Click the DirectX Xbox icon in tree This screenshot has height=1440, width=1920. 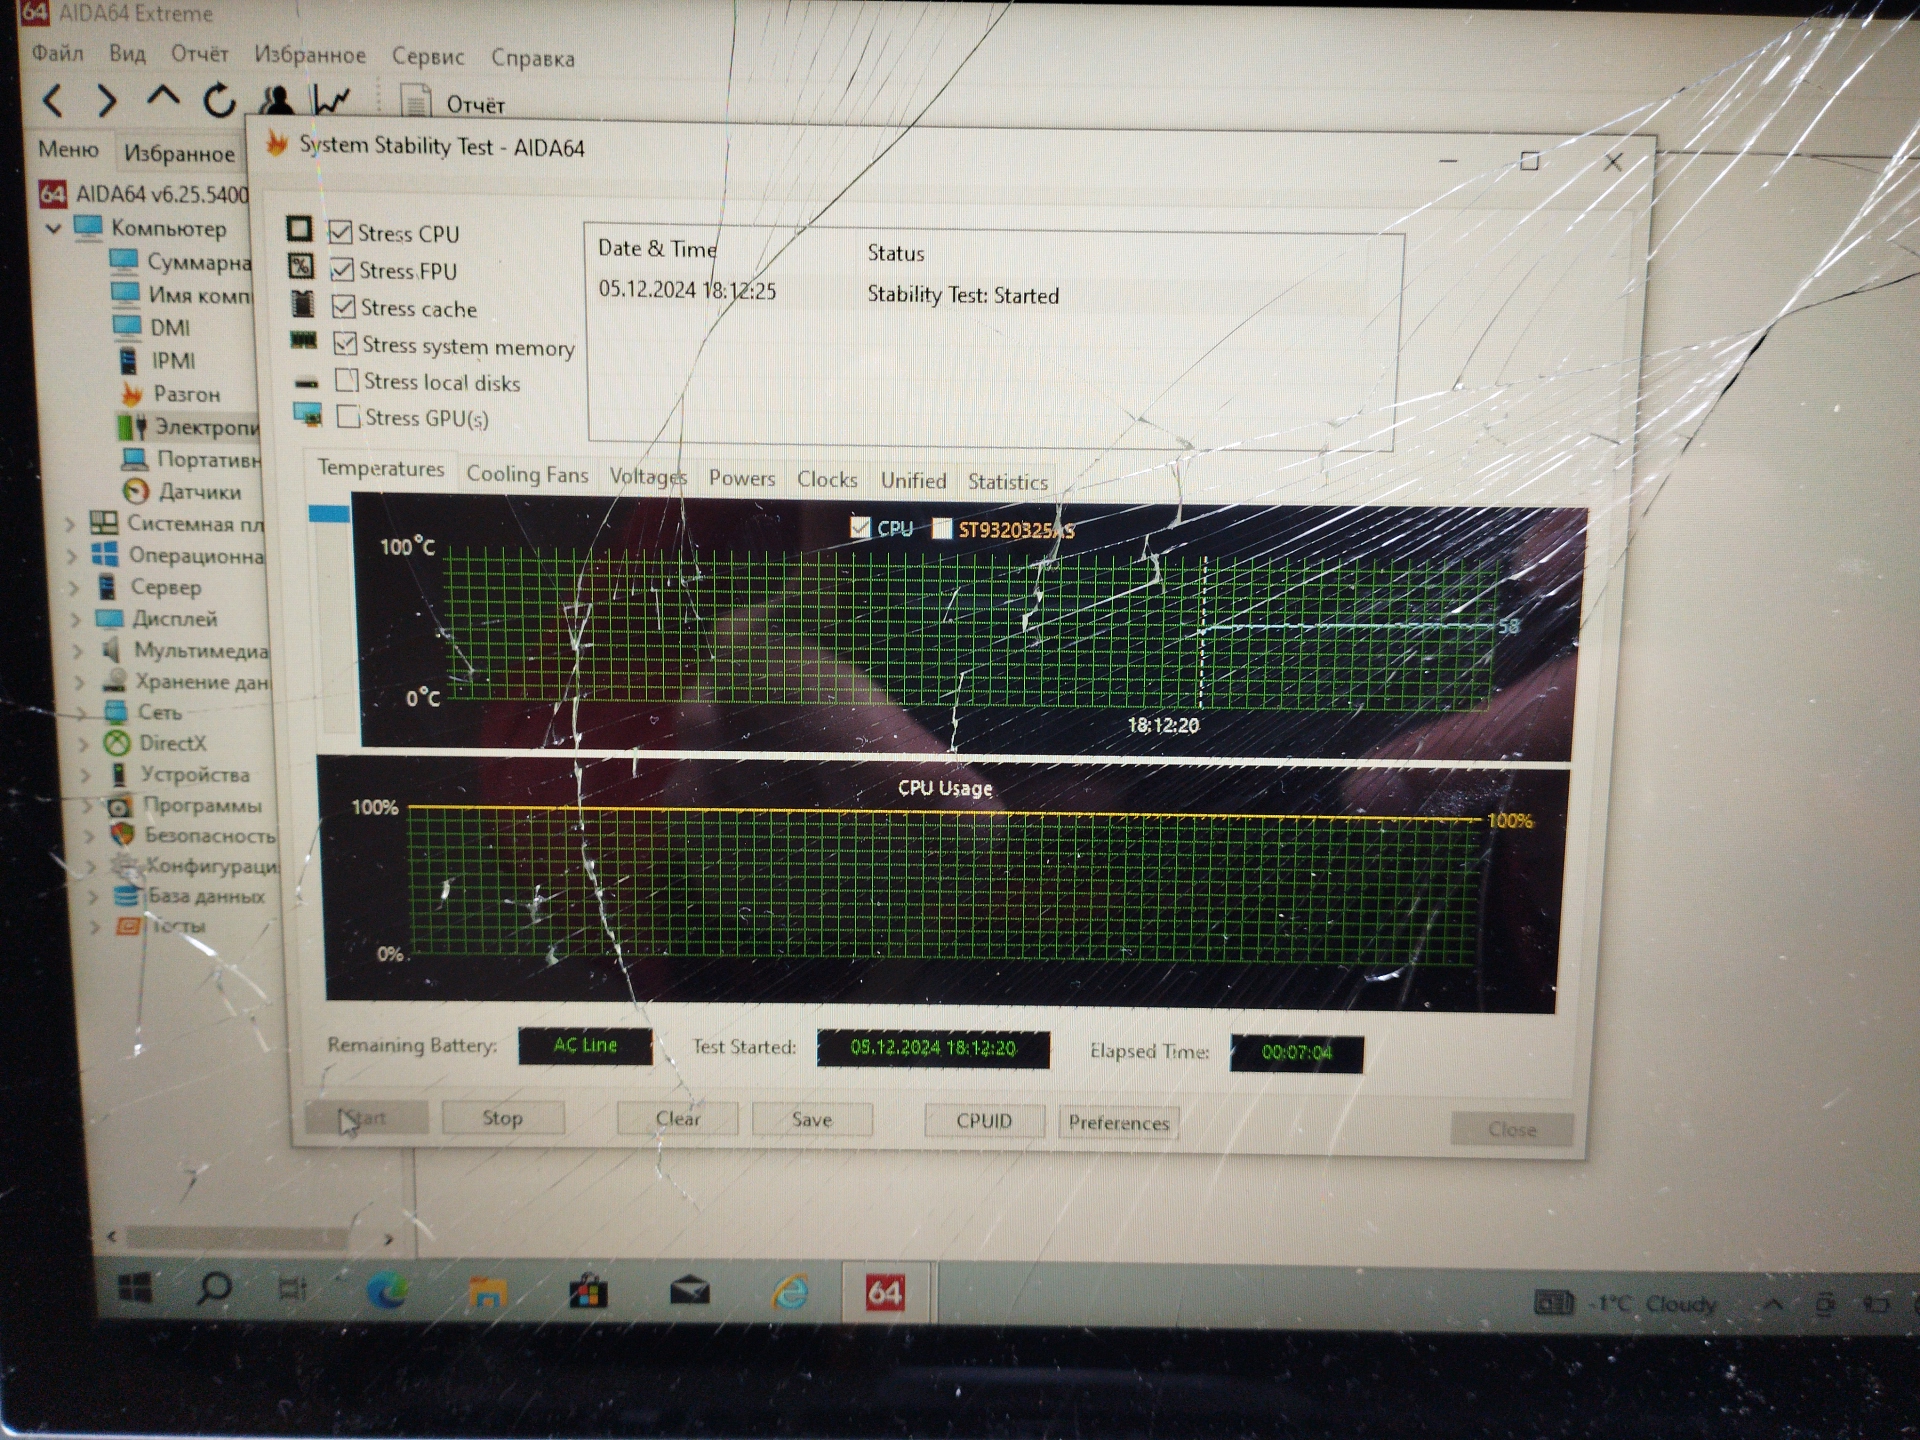coord(117,743)
